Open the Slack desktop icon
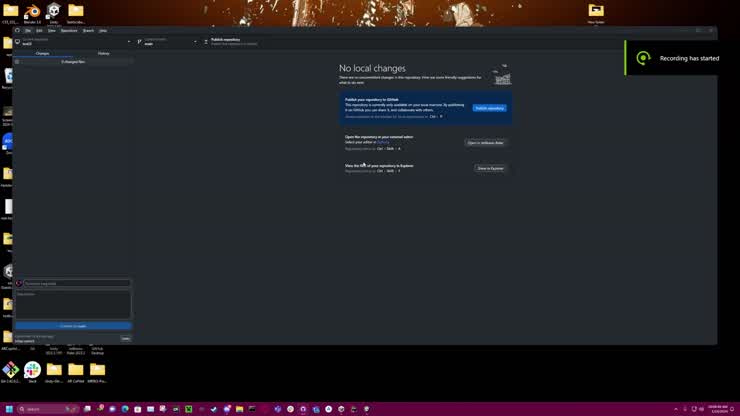This screenshot has width=740, height=416. pyautogui.click(x=32, y=369)
